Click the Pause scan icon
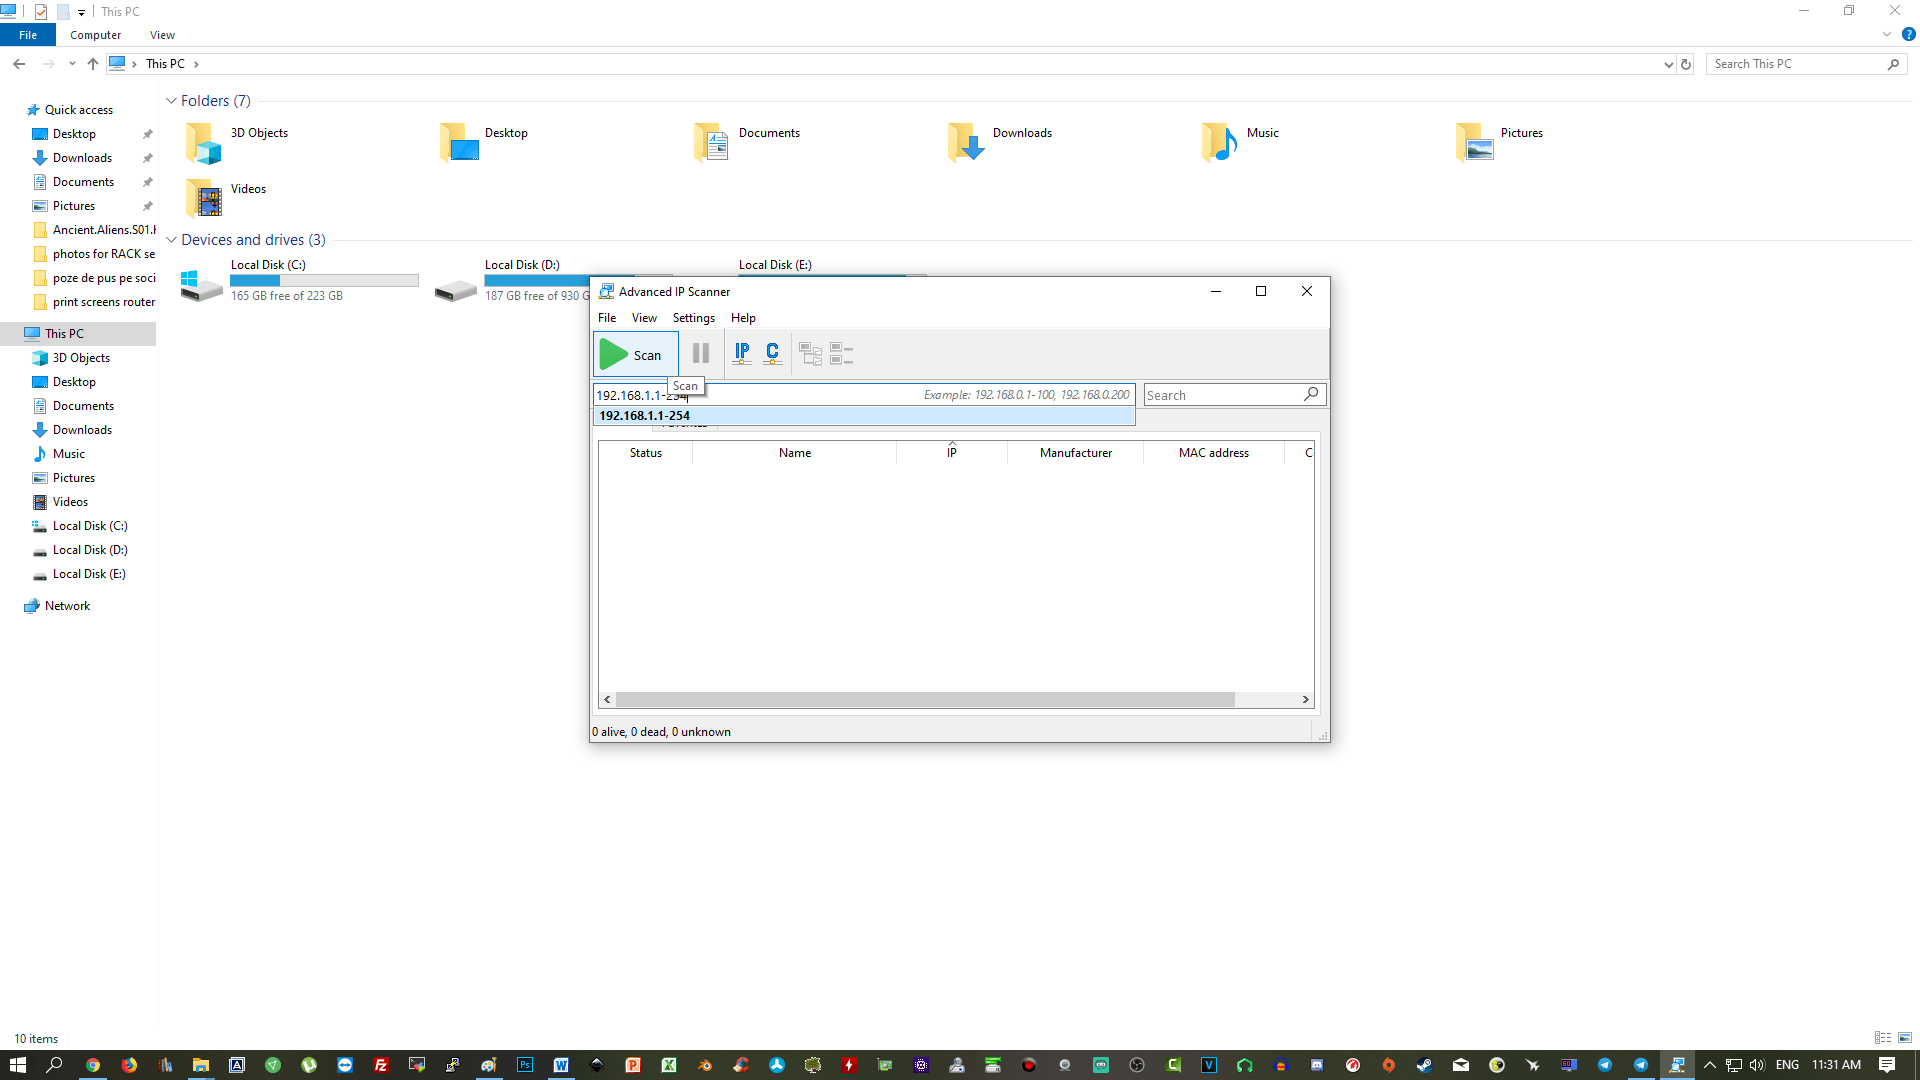Screen dimensions: 1920x1080 pyautogui.click(x=701, y=353)
